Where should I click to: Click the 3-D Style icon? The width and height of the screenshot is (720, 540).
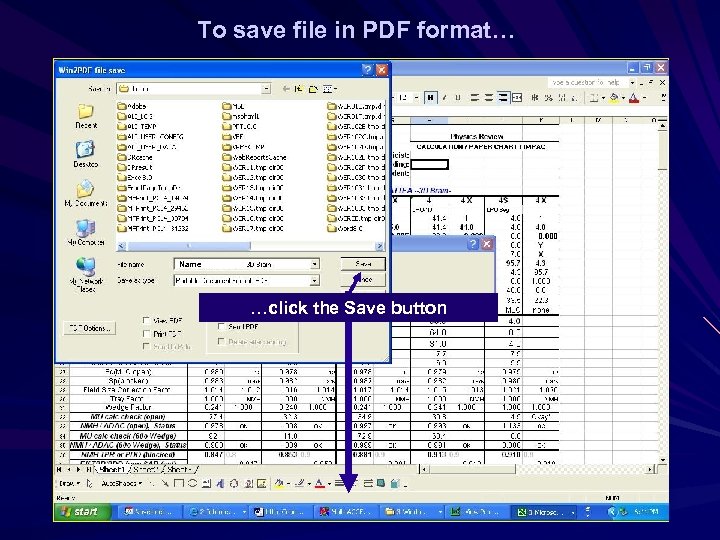point(394,483)
